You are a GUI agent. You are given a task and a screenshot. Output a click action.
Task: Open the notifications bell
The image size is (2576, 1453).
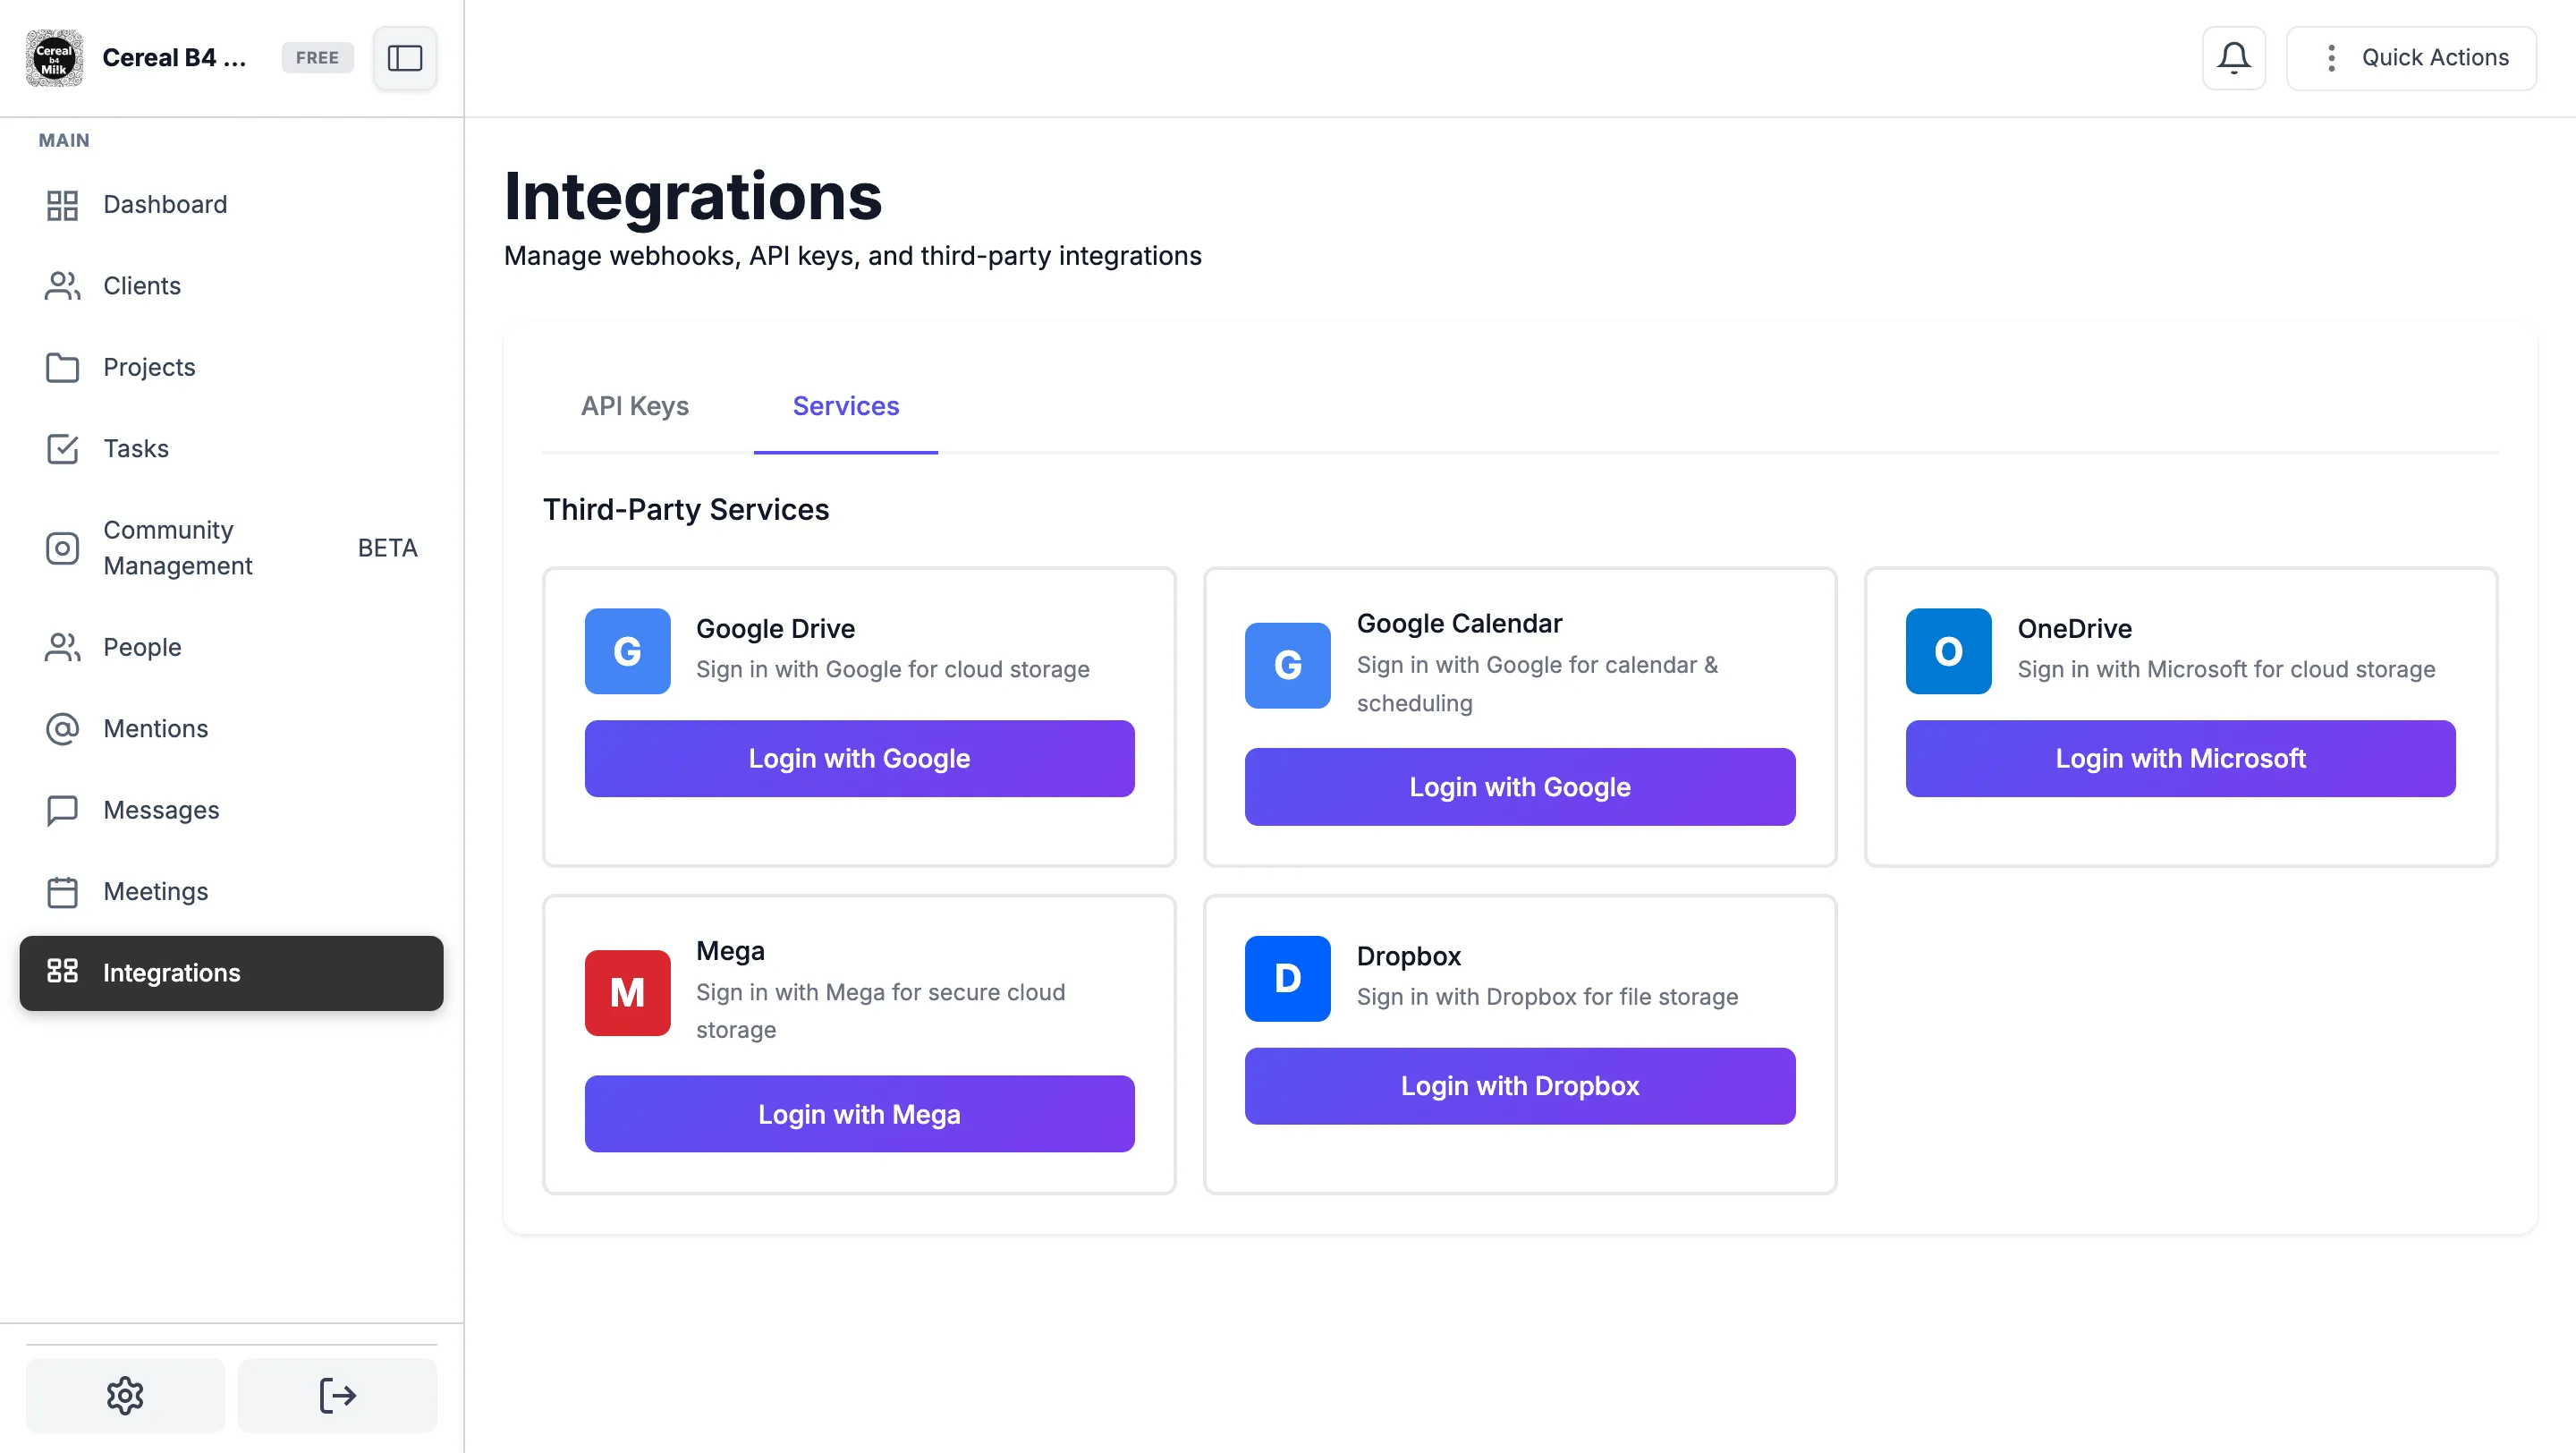pos(2233,58)
